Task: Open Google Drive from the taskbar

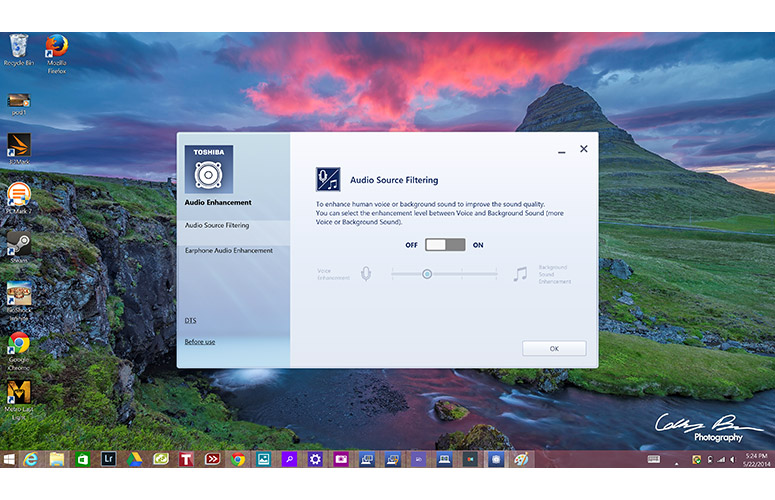Action: click(x=134, y=459)
